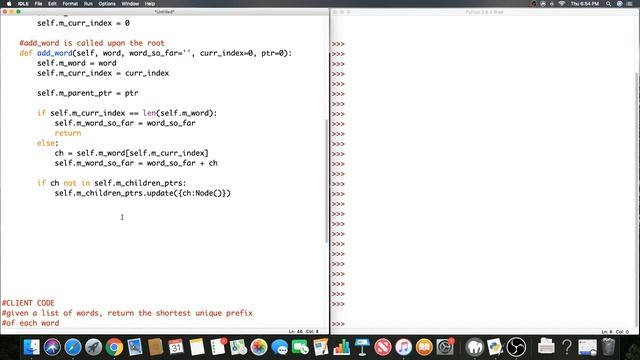Open Safari from the Dock
The image size is (640, 360).
tap(73, 347)
